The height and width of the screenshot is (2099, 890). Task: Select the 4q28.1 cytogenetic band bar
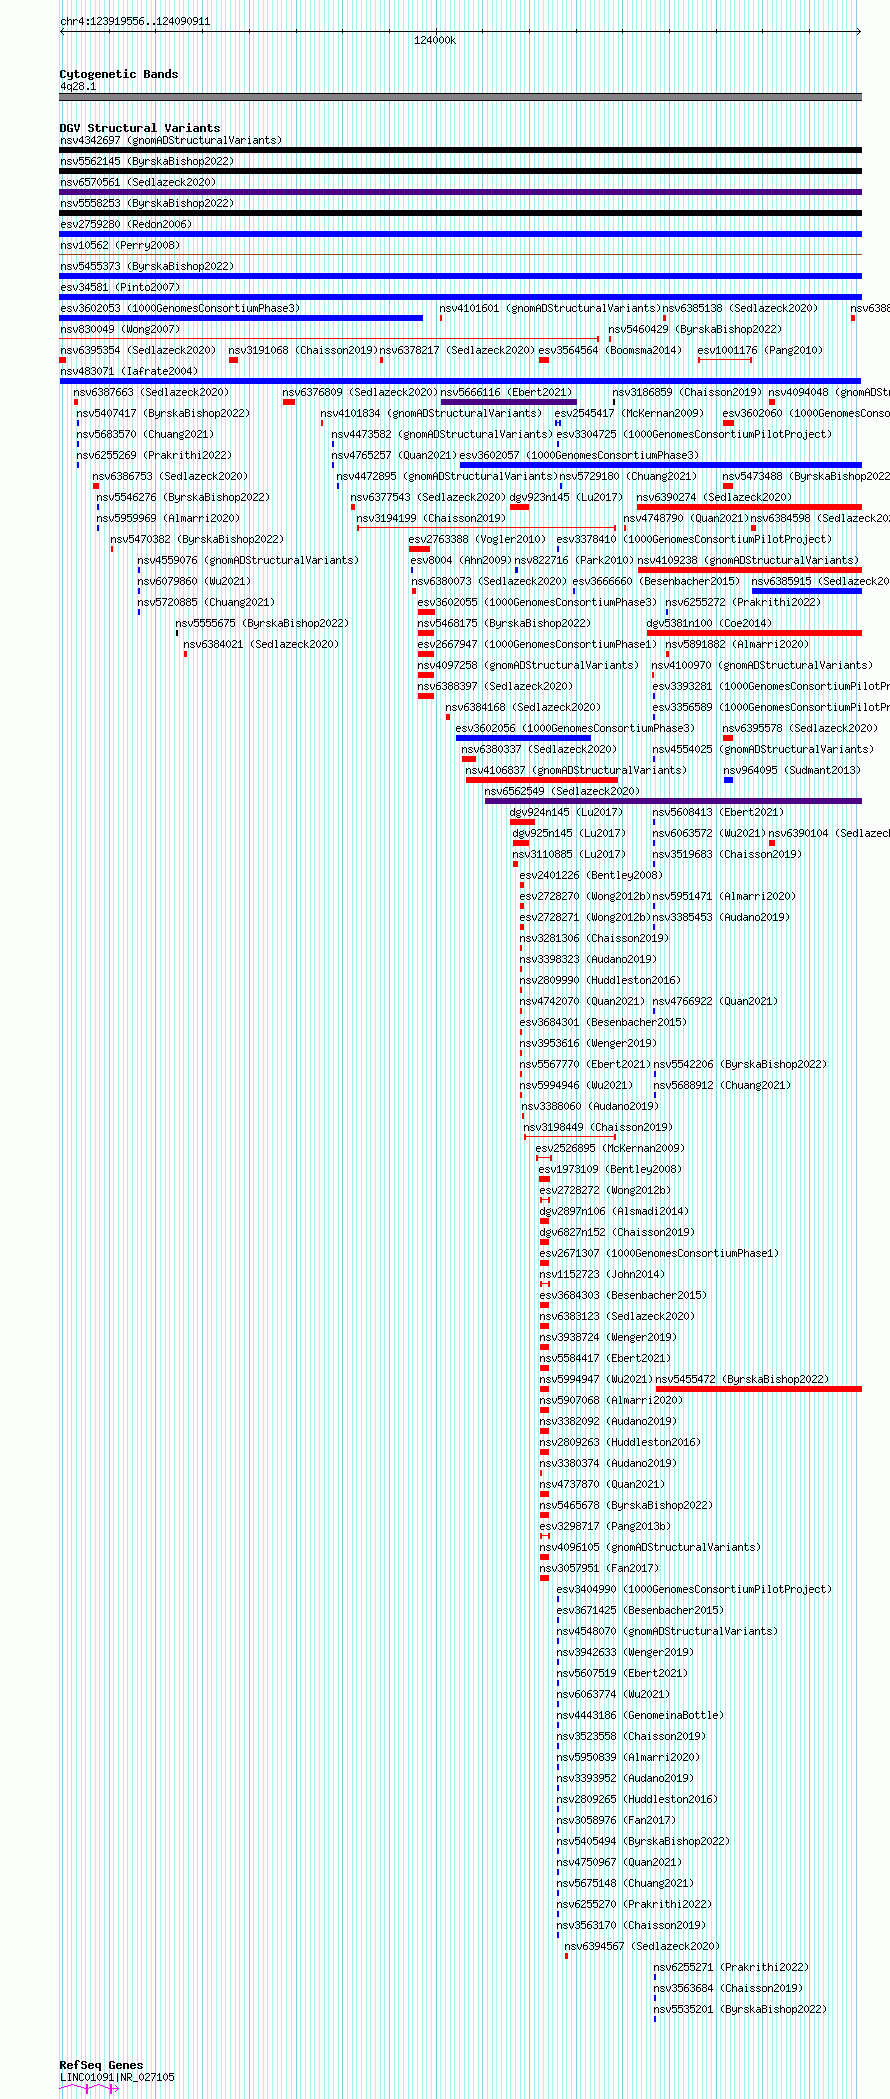point(460,97)
